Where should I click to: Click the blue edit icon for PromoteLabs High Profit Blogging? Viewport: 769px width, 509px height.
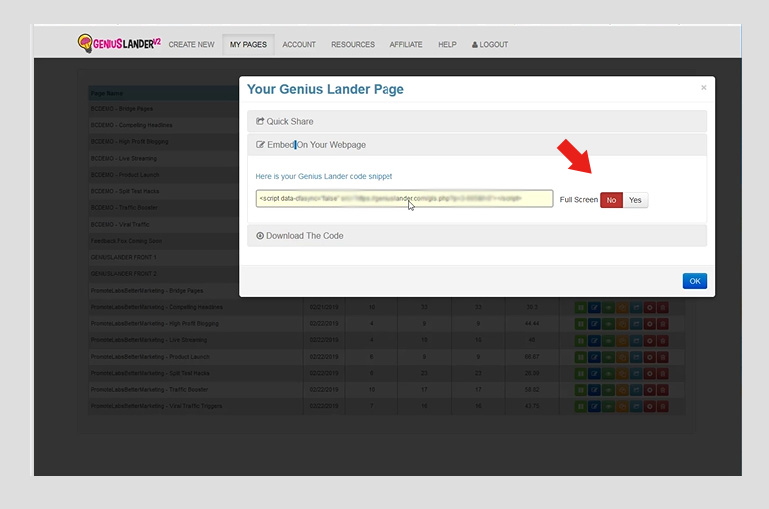pos(594,324)
